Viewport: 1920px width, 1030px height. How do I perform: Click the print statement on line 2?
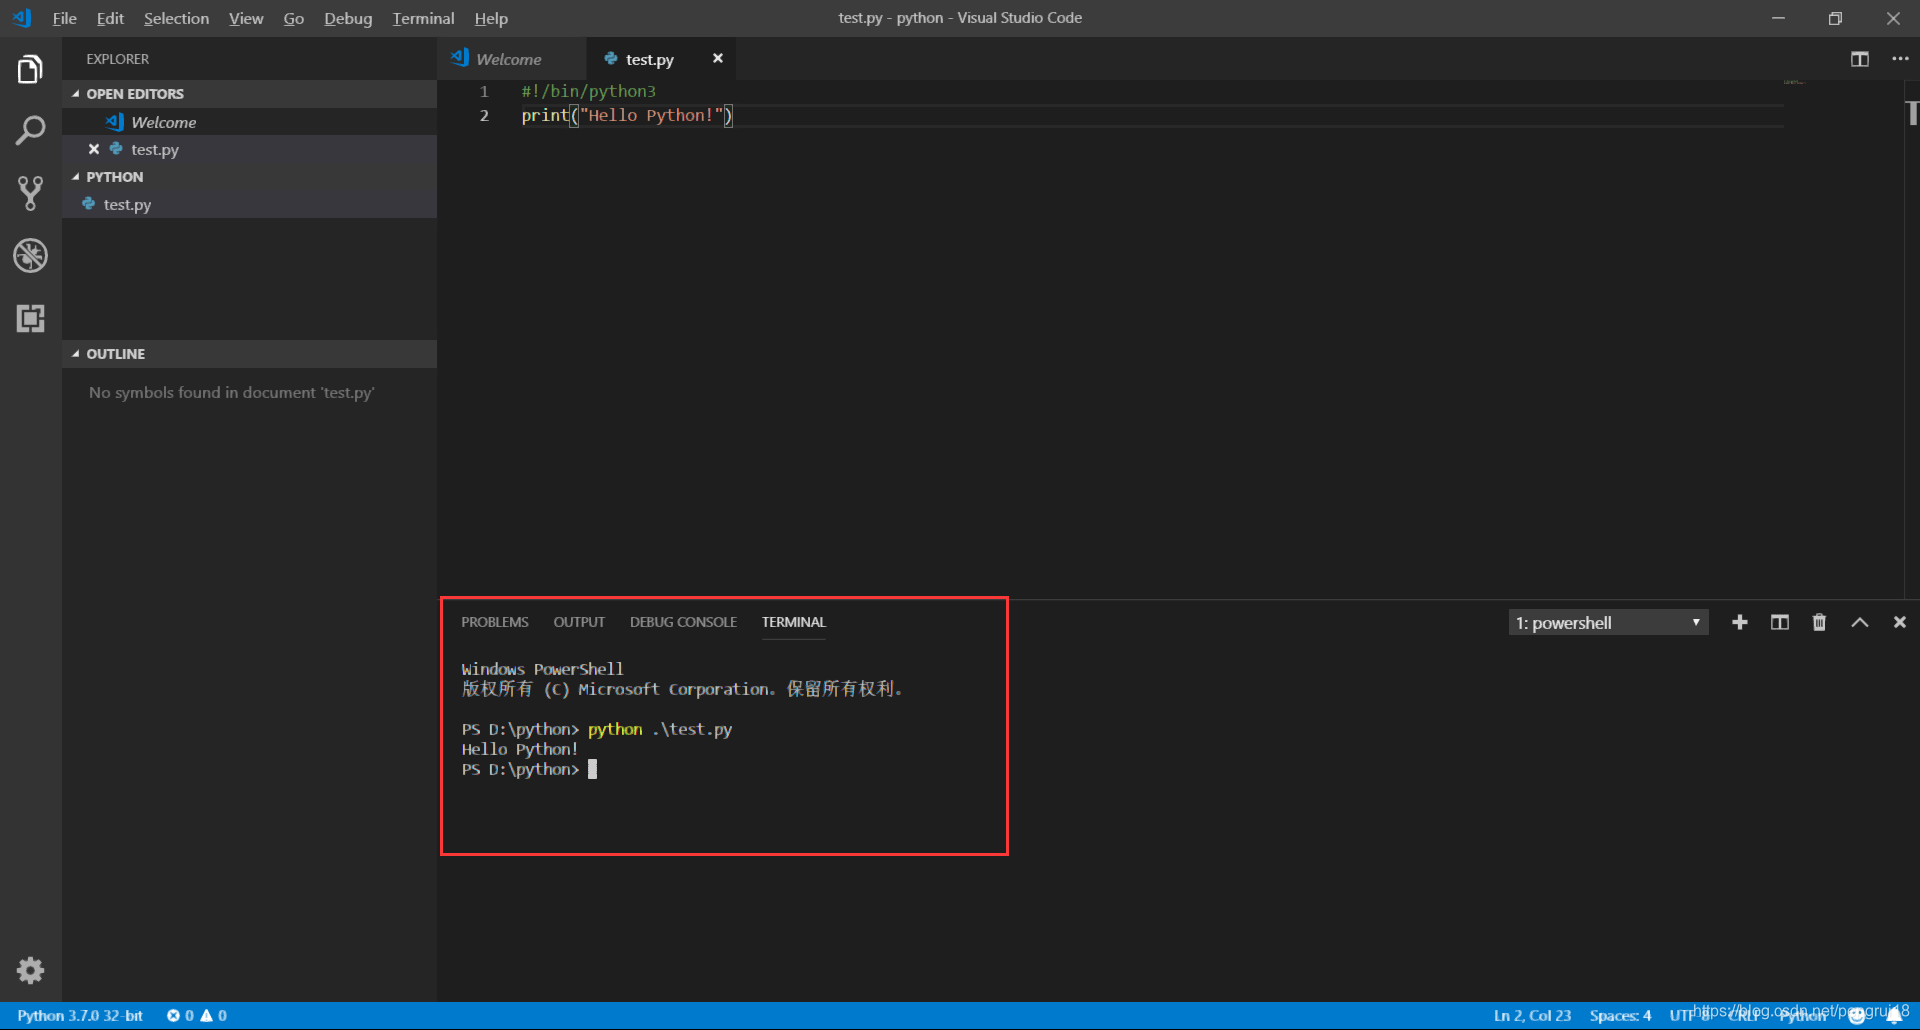[x=627, y=115]
